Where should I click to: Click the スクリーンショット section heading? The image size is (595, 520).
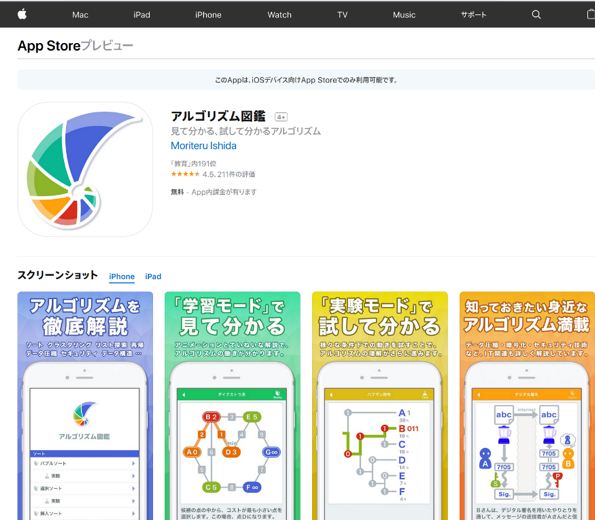click(x=58, y=275)
